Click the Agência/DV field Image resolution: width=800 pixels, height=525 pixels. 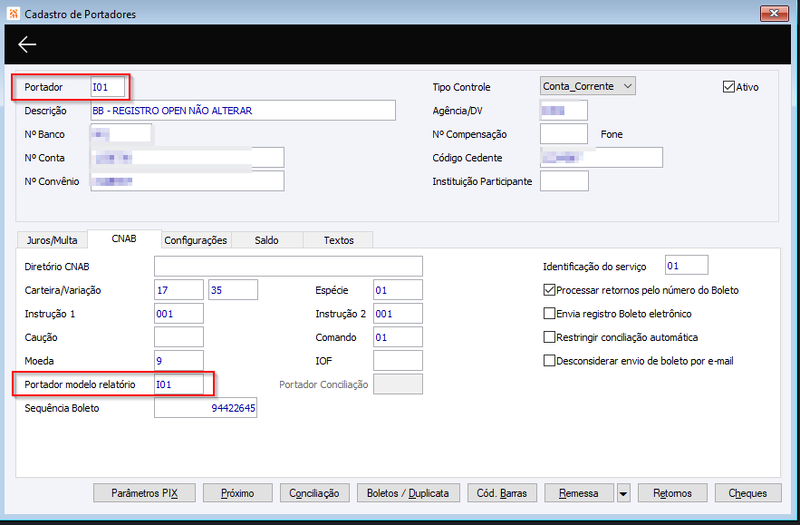click(x=564, y=110)
